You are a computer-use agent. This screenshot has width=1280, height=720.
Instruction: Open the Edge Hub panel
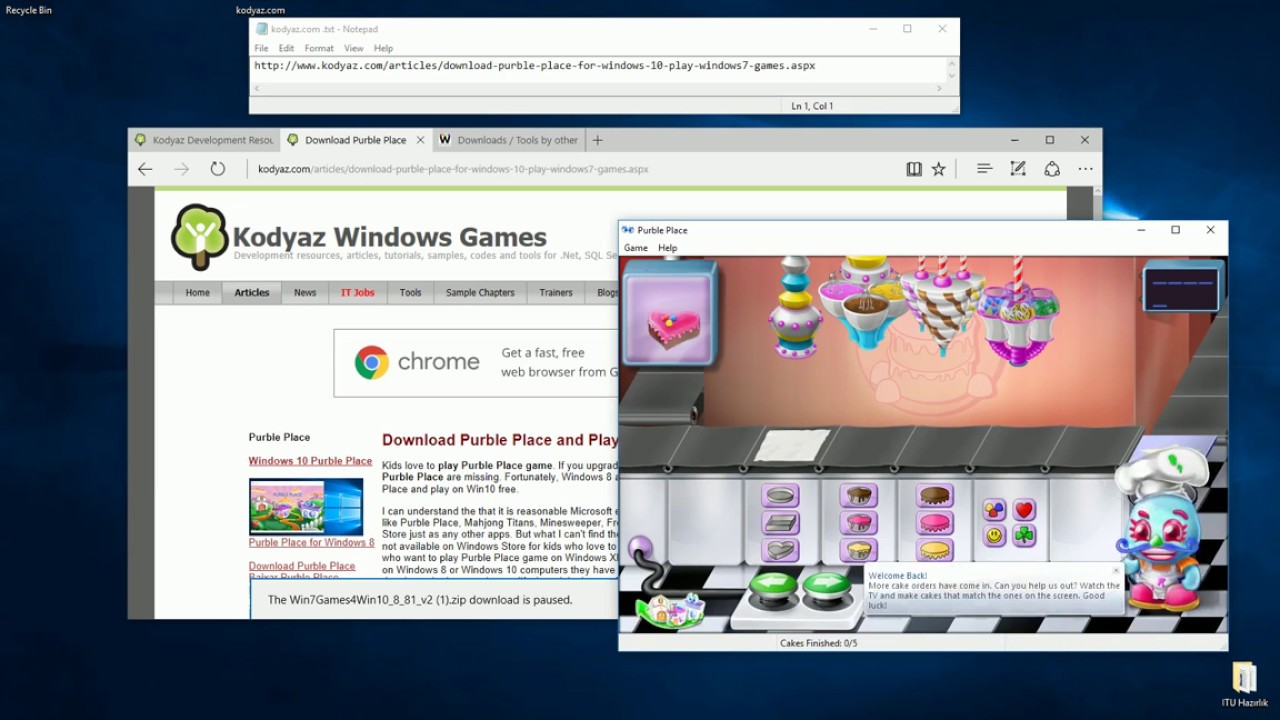tap(984, 169)
